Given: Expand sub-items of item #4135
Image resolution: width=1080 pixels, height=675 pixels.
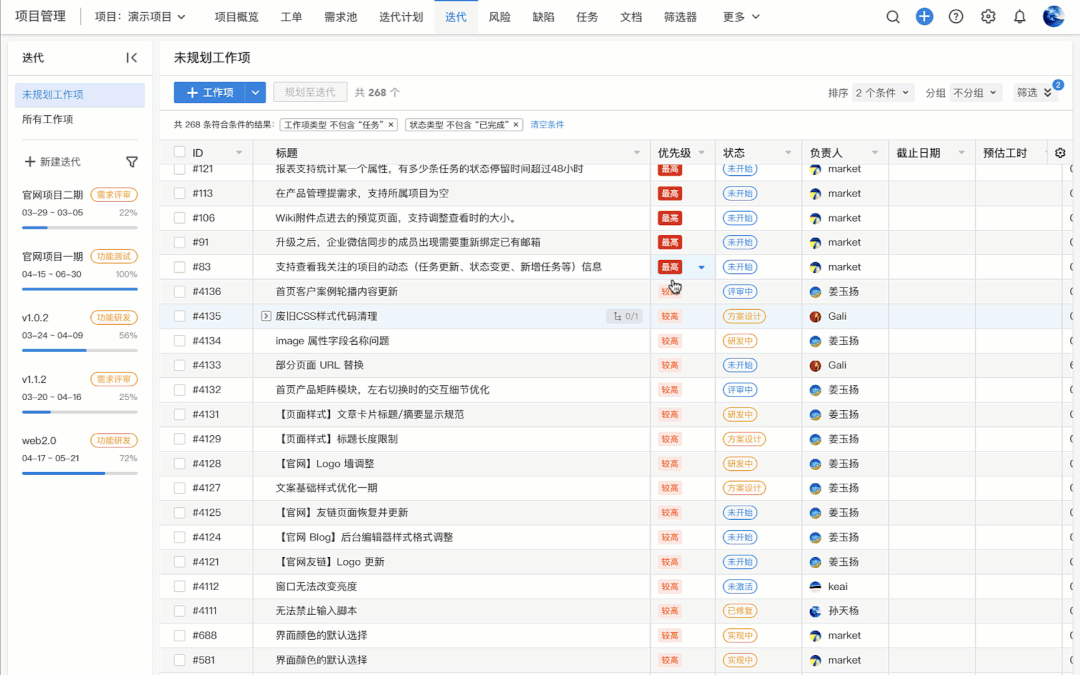Looking at the screenshot, I should (266, 316).
